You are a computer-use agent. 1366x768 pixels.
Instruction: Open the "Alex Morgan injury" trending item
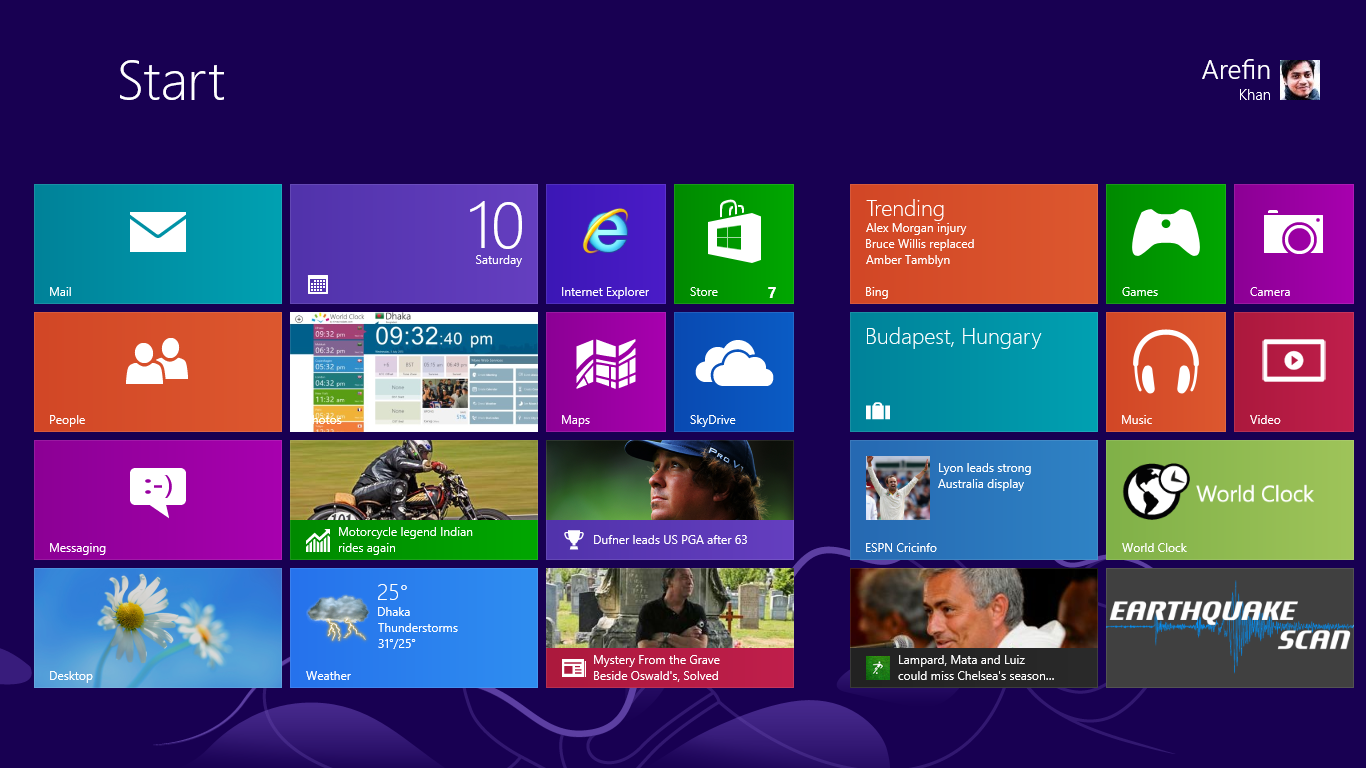(916, 228)
